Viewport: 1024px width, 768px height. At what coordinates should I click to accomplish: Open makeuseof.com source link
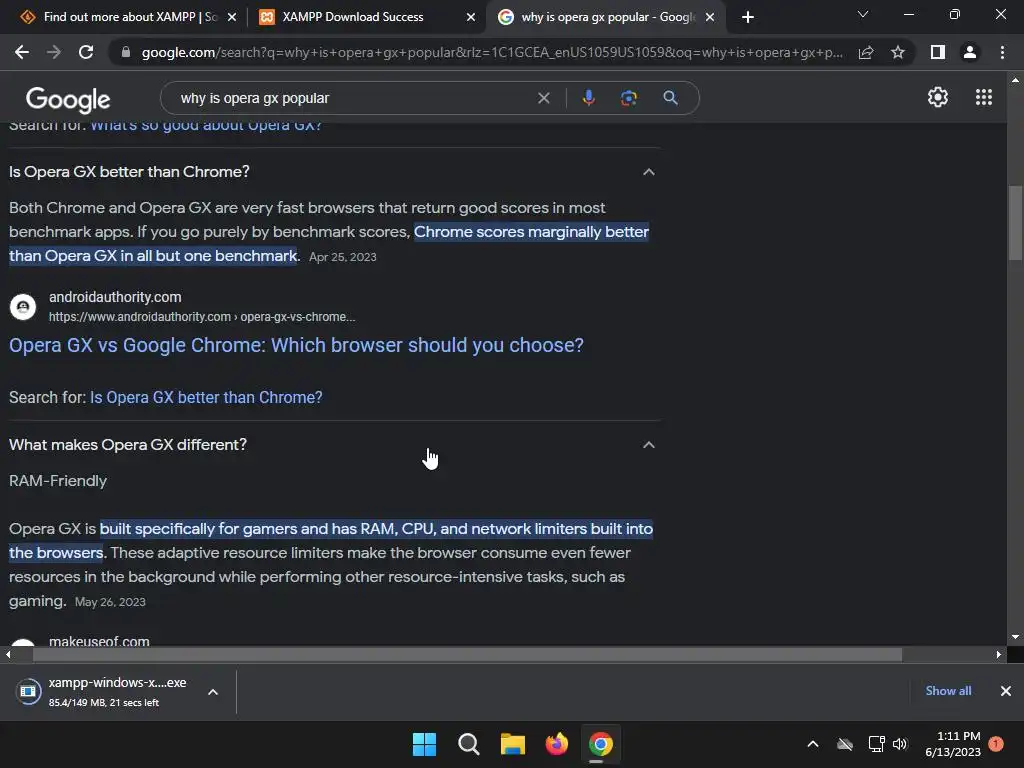click(x=99, y=641)
